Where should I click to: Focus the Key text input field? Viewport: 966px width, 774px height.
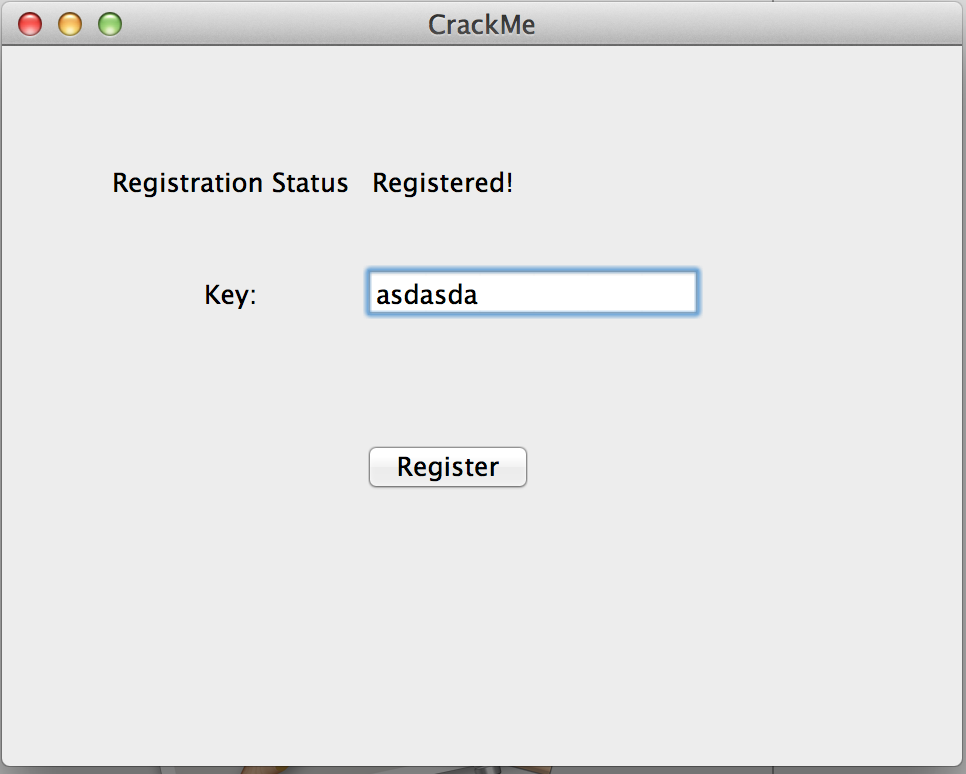coord(533,293)
